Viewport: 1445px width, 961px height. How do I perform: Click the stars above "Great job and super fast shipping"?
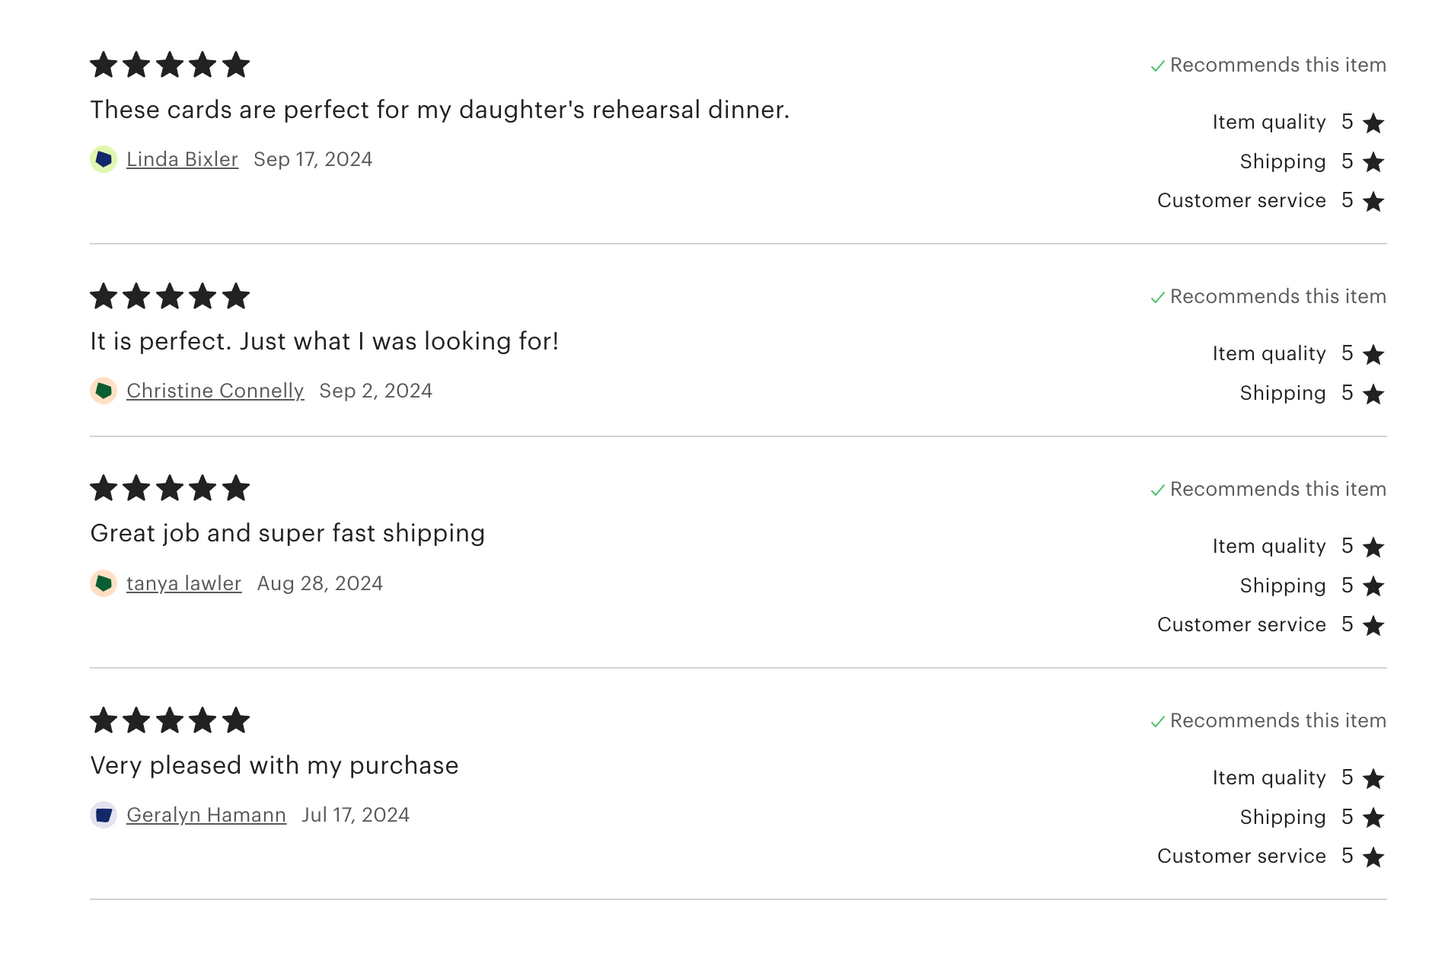tap(170, 489)
